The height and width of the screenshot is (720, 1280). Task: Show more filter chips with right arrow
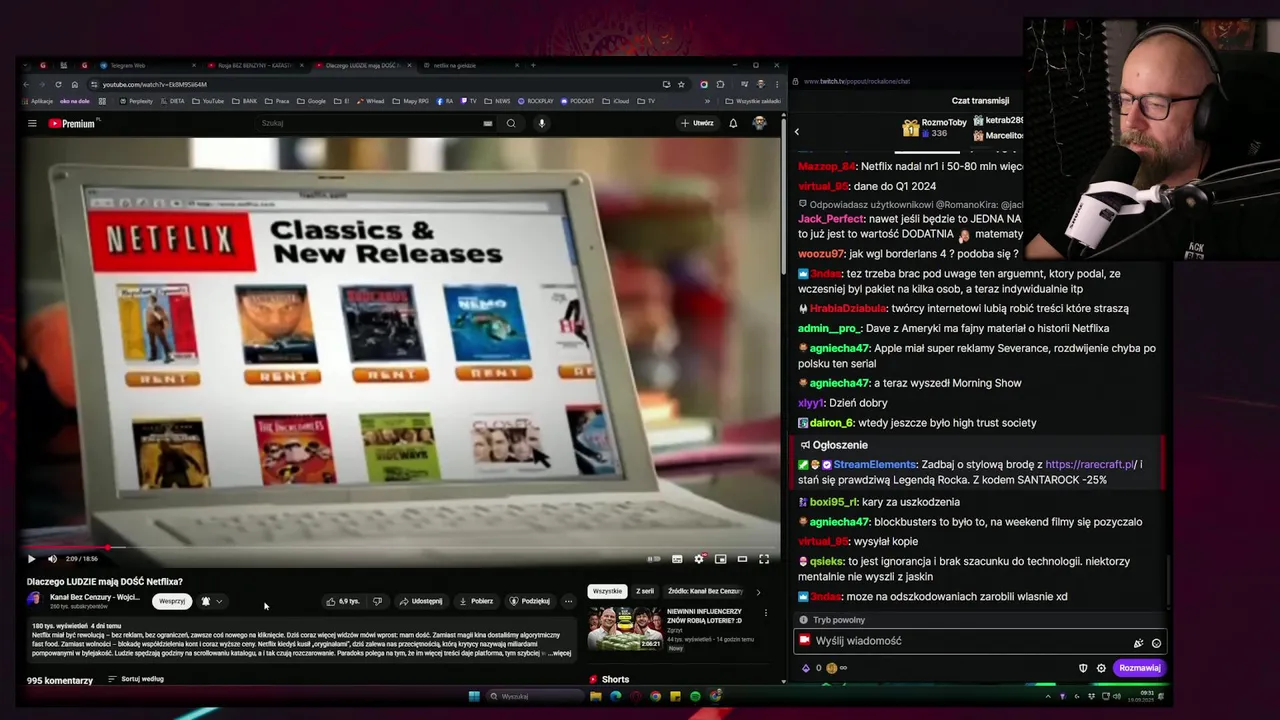758,591
